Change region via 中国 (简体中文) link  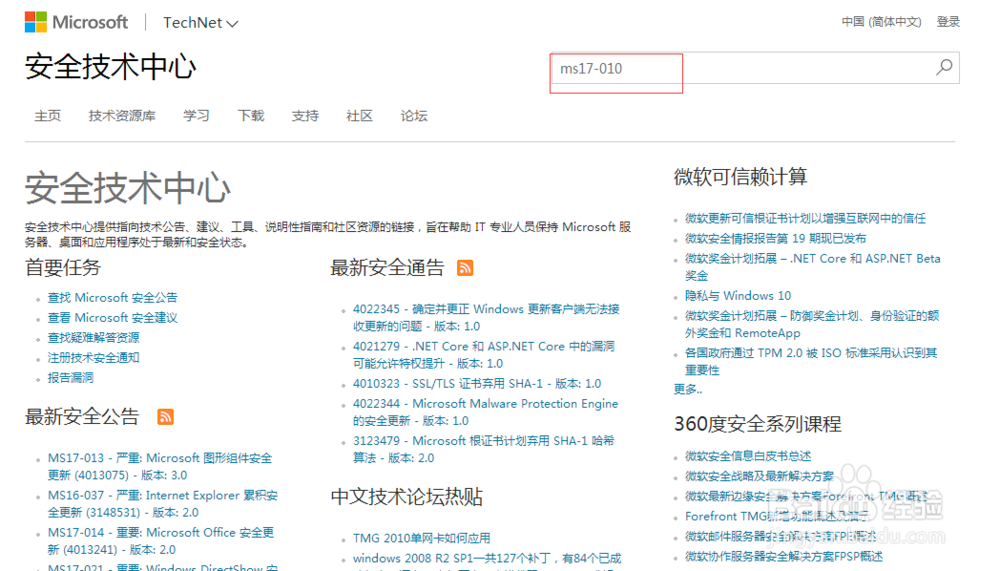(x=881, y=22)
